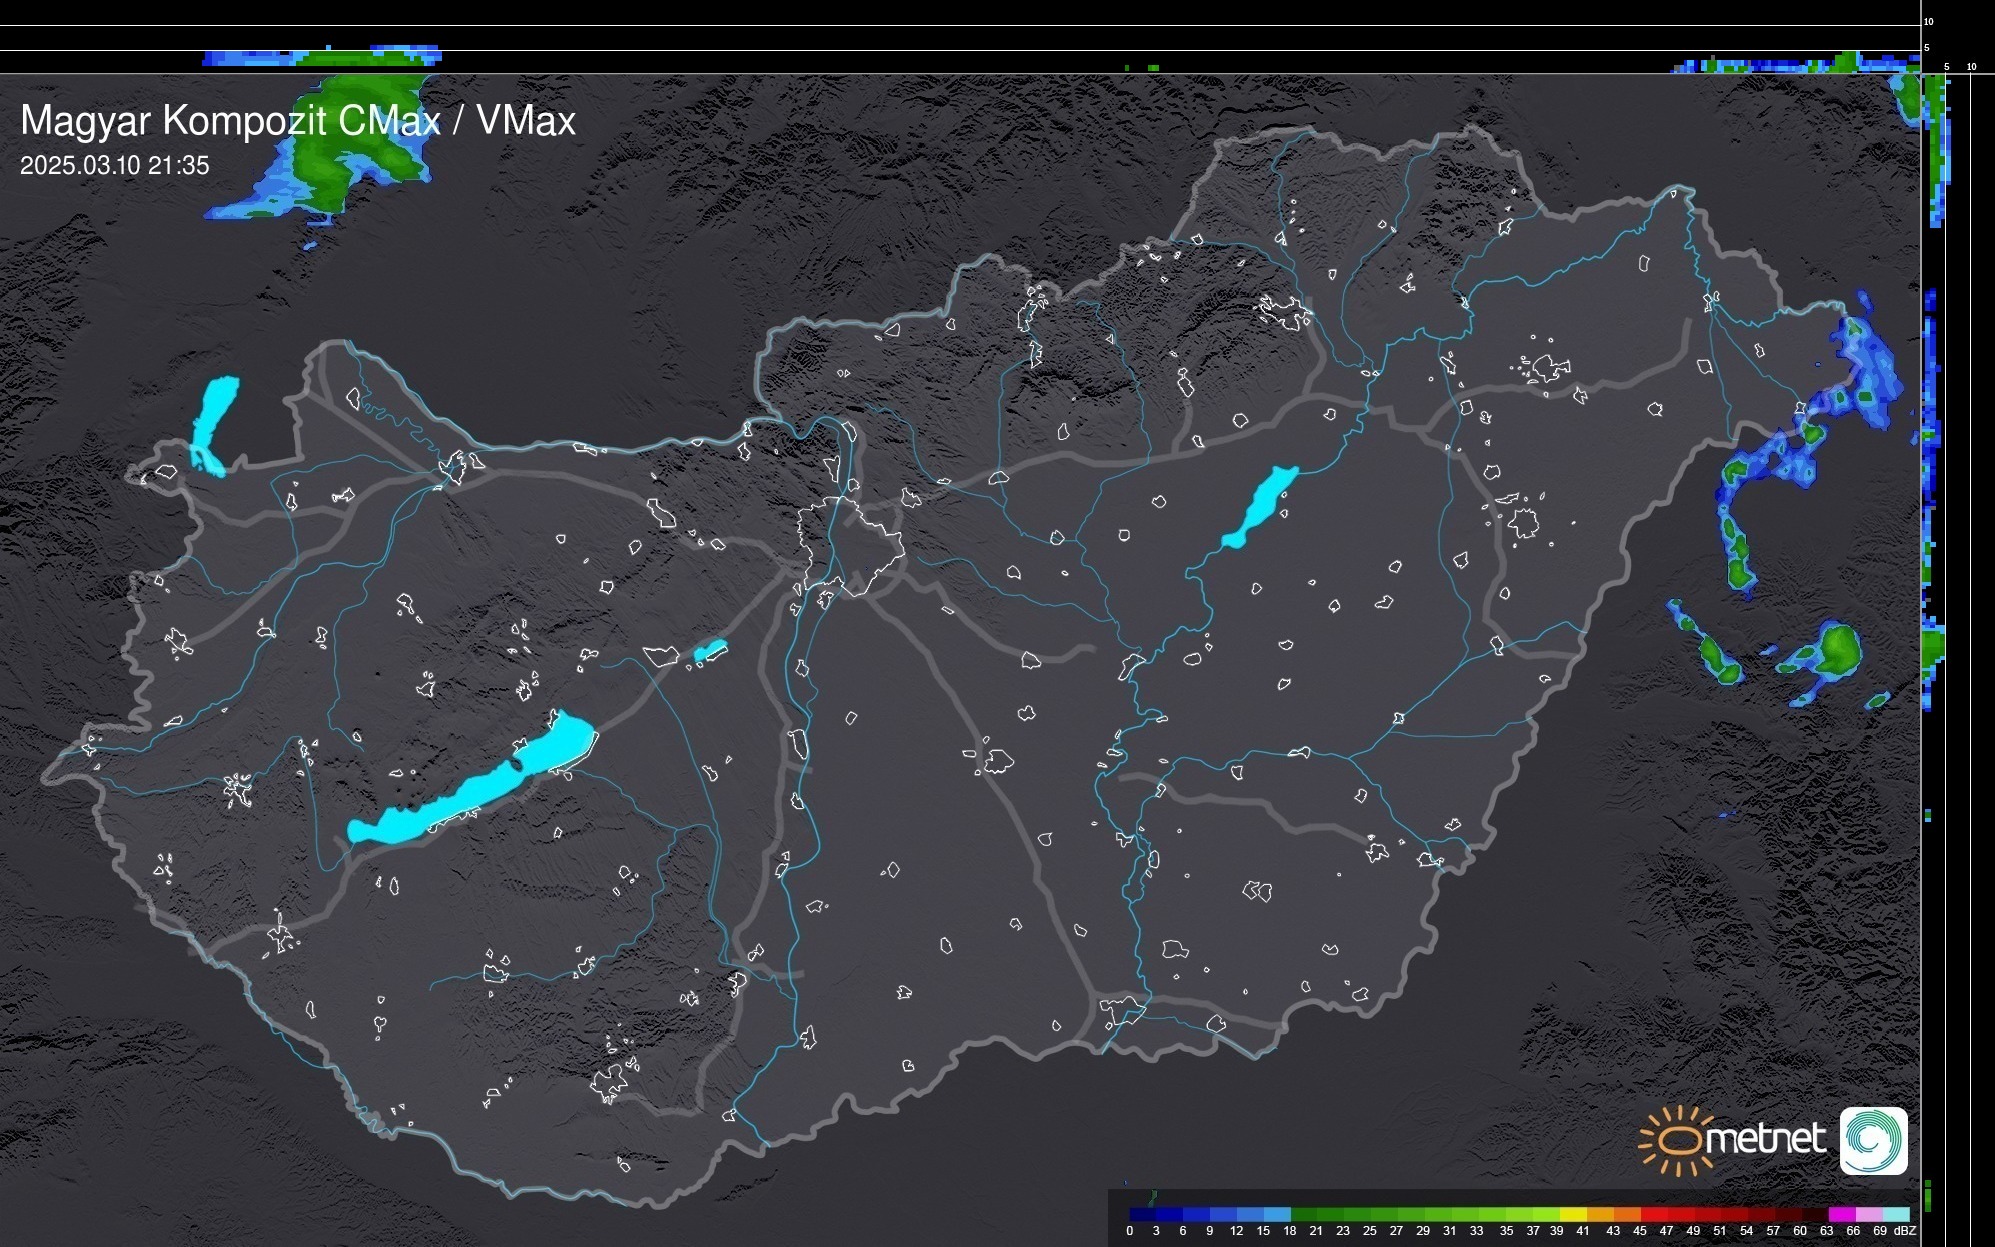1995x1247 pixels.
Task: Select the magenta 63 dBZ color swatch
Action: click(x=1840, y=1215)
